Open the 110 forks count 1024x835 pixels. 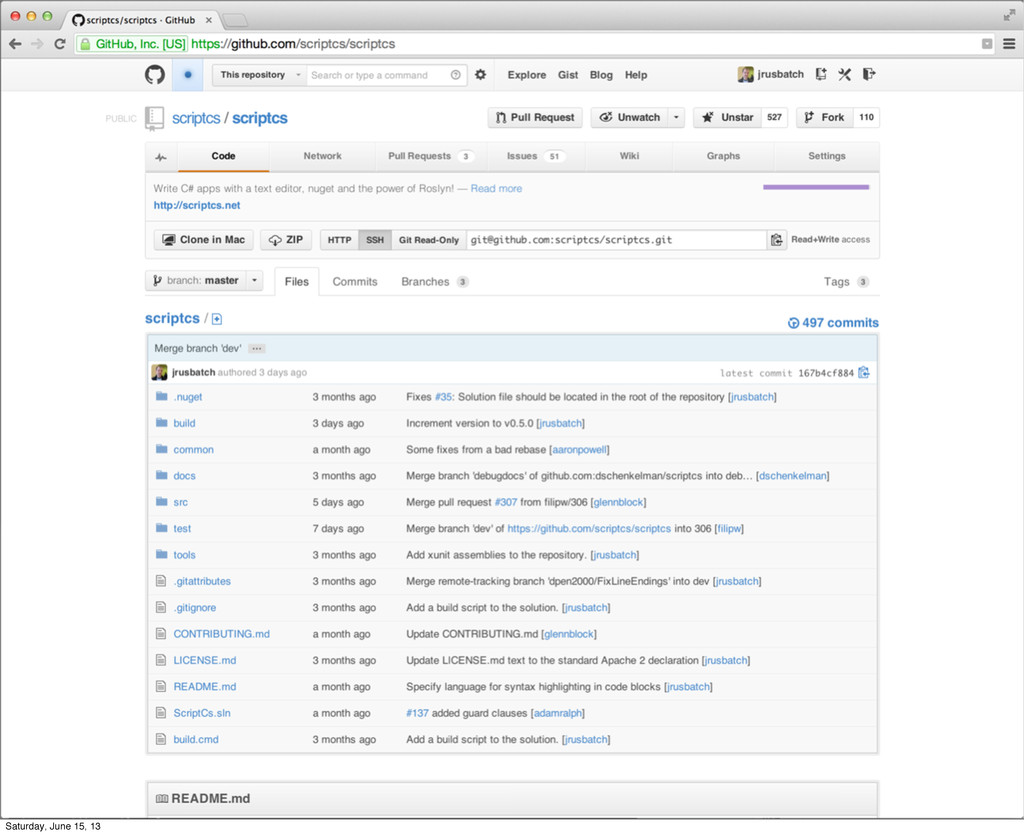(x=867, y=118)
